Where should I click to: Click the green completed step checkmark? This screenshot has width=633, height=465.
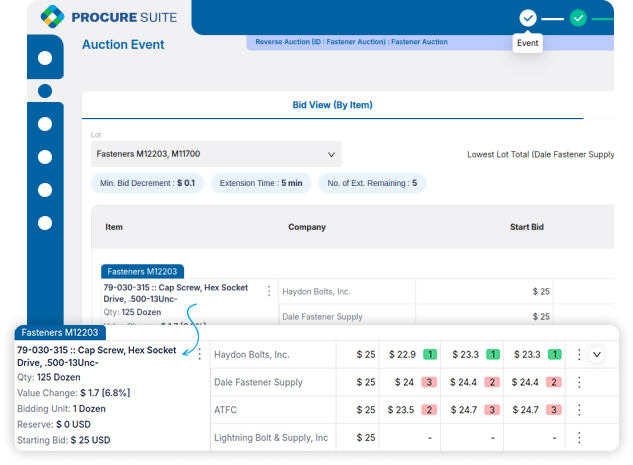tap(578, 18)
